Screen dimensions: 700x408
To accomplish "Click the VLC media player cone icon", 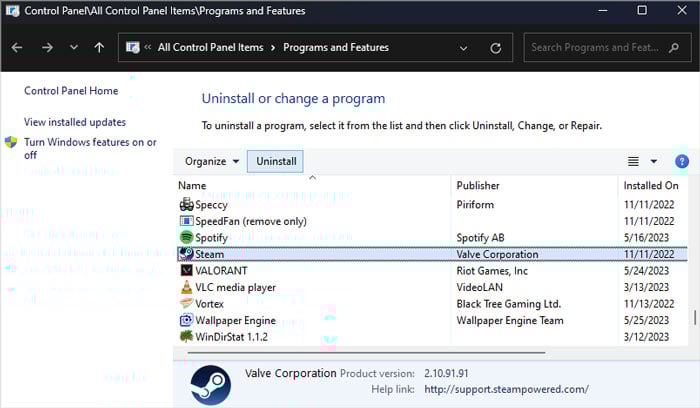I will (186, 287).
